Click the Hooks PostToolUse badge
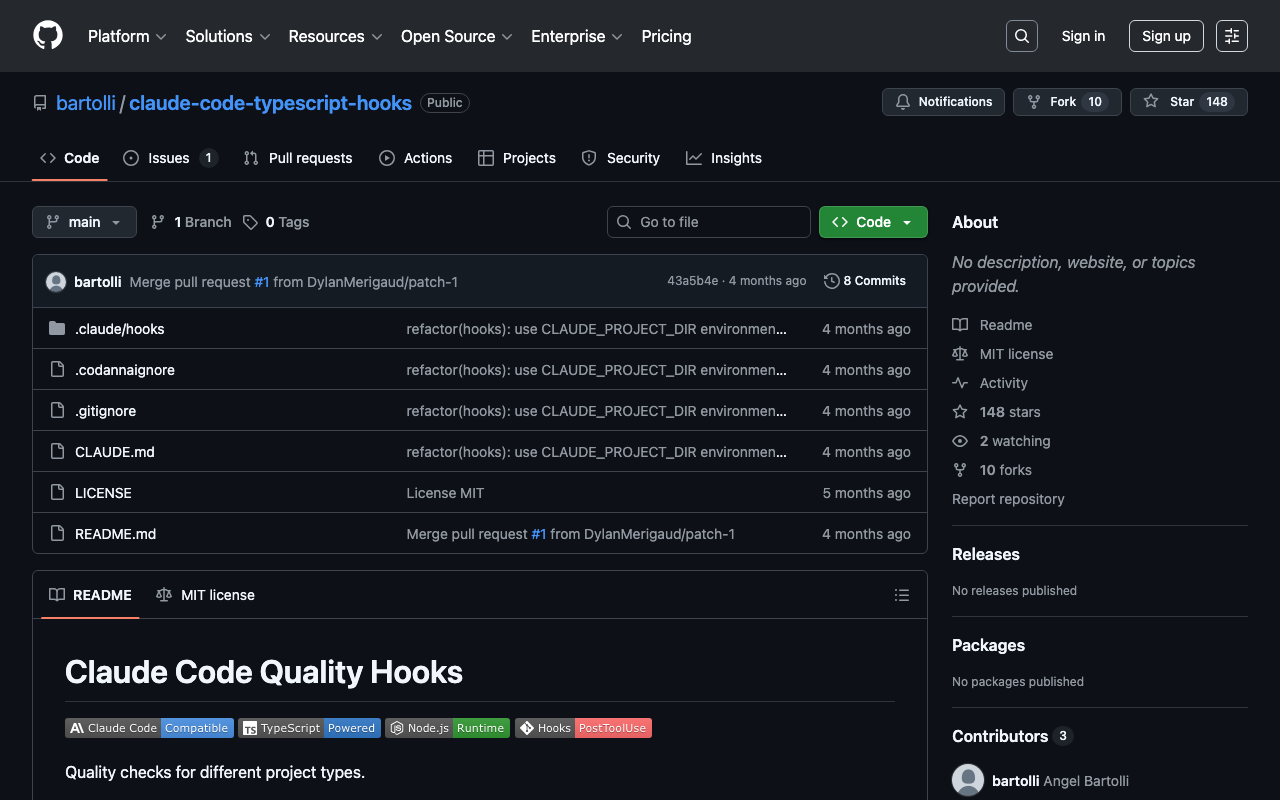Screen dimensions: 1280x800 tap(583, 728)
